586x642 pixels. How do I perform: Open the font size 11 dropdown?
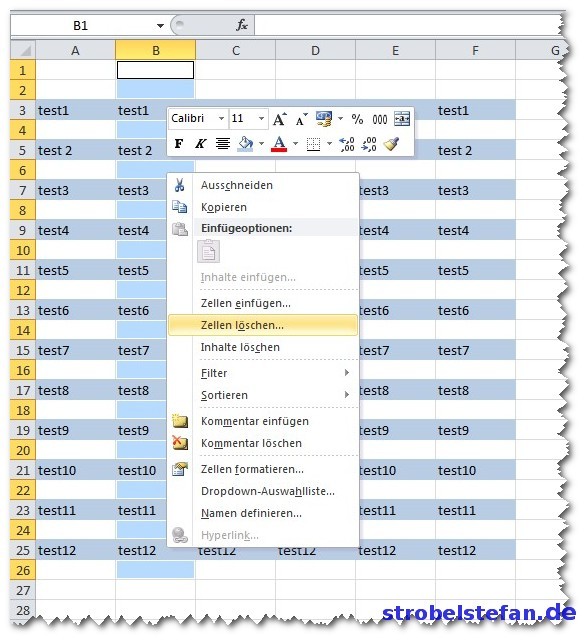pyautogui.click(x=261, y=119)
